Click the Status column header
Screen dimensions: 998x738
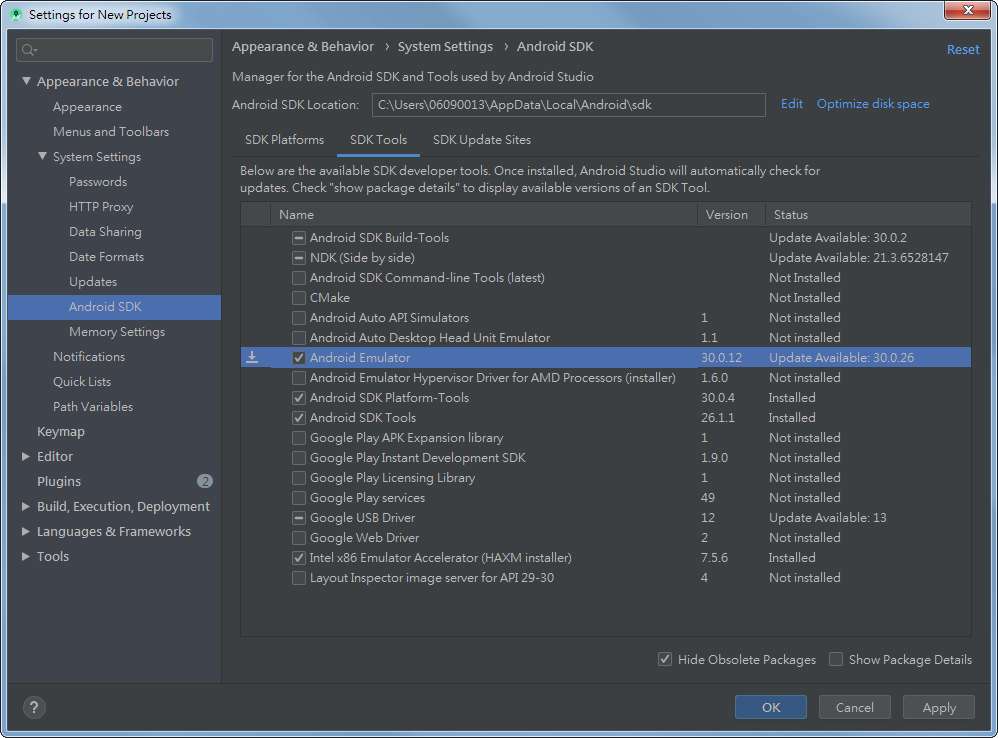coord(868,214)
